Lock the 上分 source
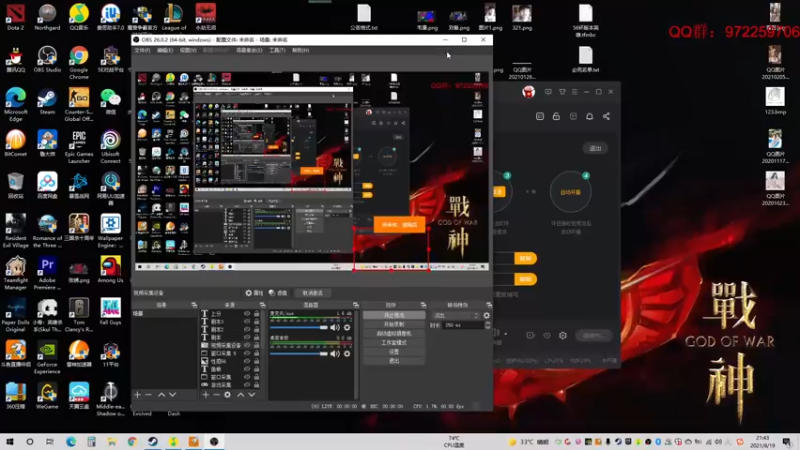Image resolution: width=800 pixels, height=450 pixels. click(x=257, y=313)
